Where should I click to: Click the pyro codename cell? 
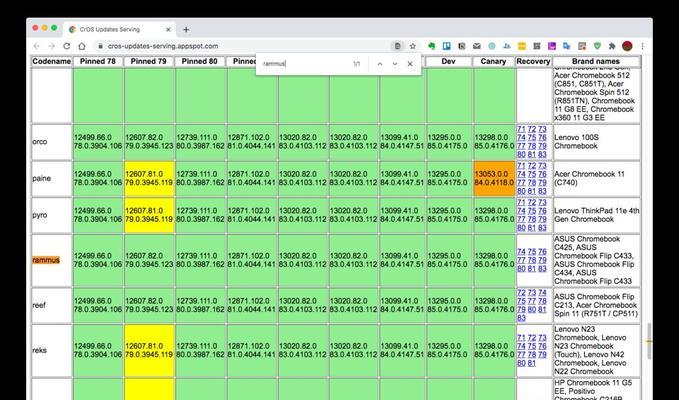(x=52, y=215)
